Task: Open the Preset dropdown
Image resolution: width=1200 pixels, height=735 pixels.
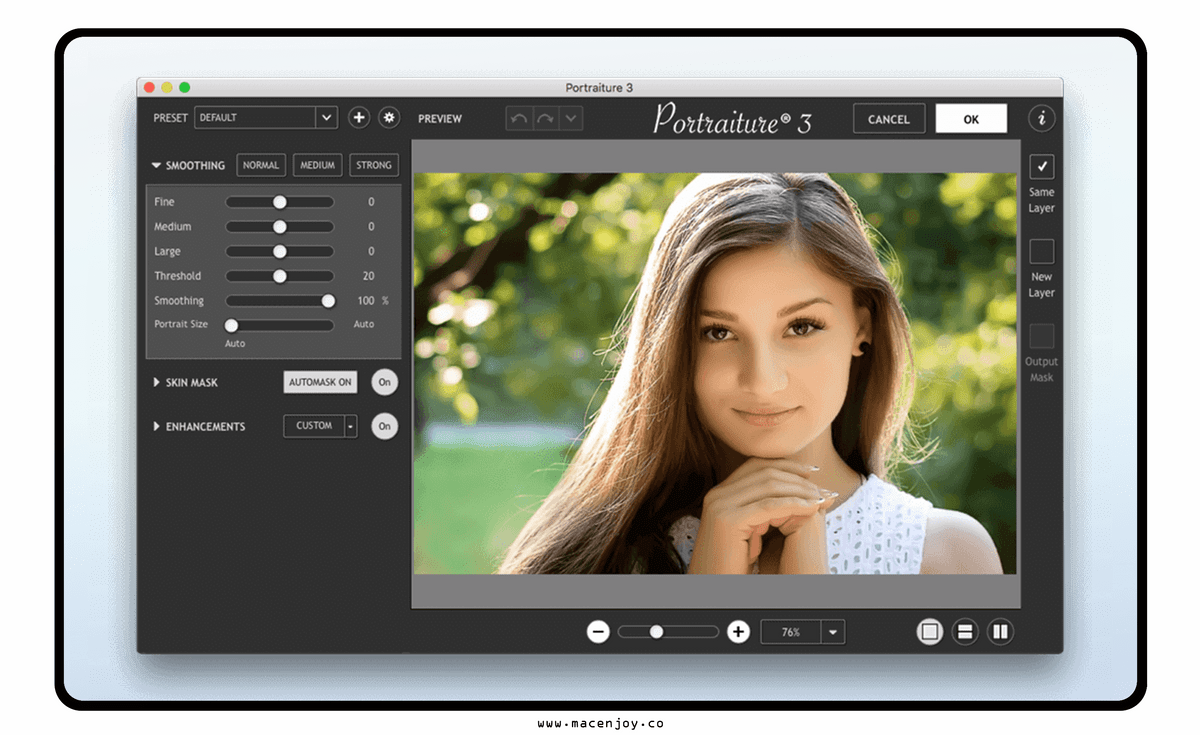Action: (266, 118)
